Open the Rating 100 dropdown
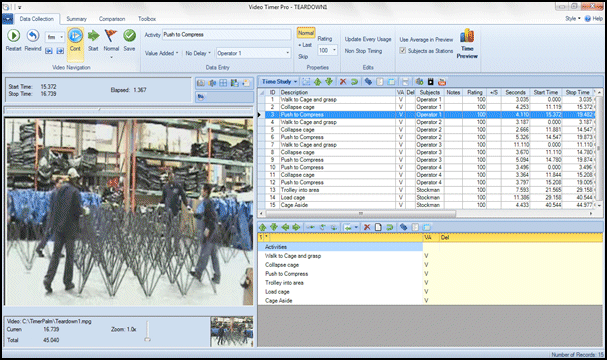The image size is (607, 360). 328,50
